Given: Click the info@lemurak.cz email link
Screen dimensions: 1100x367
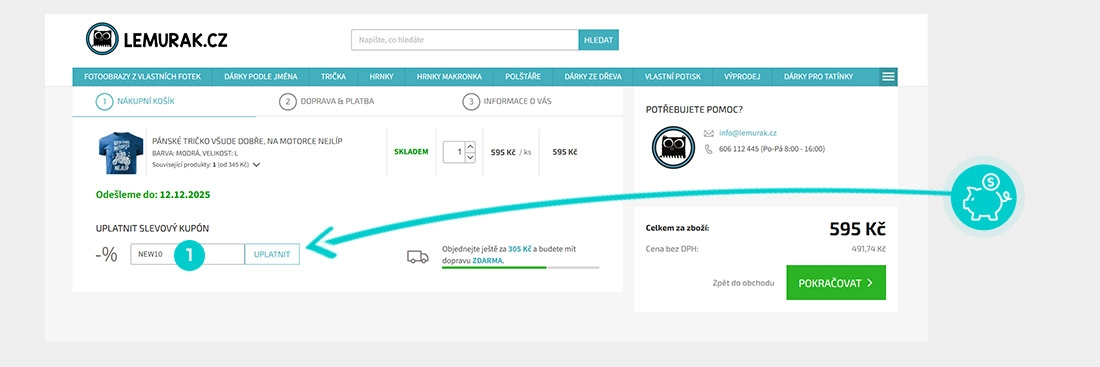Looking at the screenshot, I should coord(748,133).
